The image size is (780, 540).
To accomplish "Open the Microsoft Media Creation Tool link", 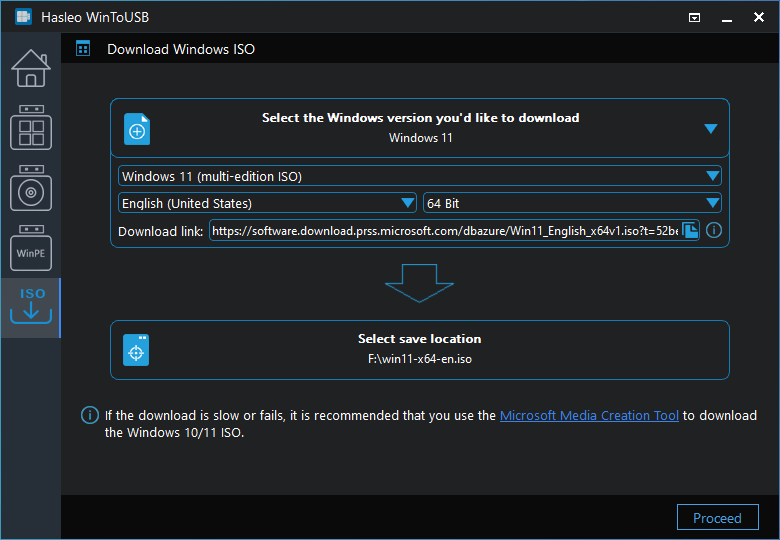I will [x=589, y=415].
